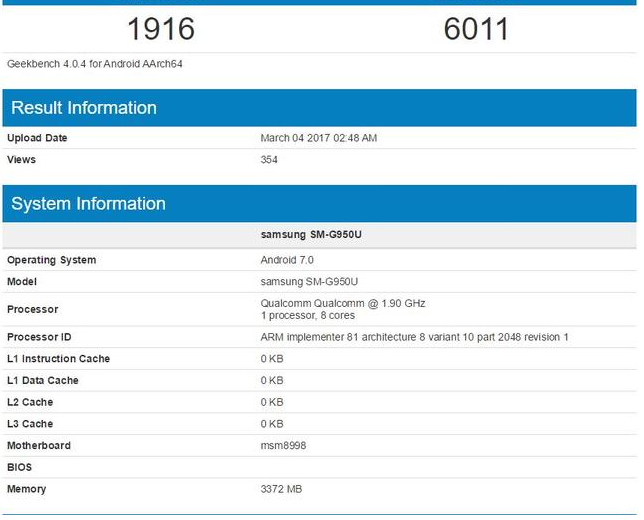Image resolution: width=644 pixels, height=520 pixels.
Task: Click the System Information header
Action: click(320, 204)
